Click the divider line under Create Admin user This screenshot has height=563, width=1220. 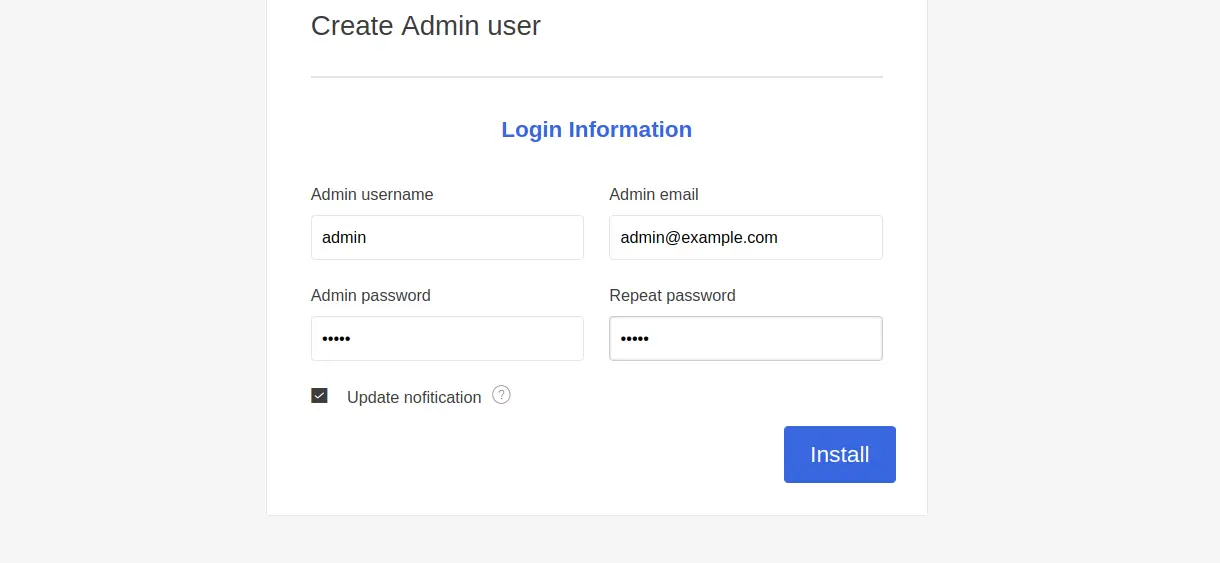pyautogui.click(x=597, y=77)
